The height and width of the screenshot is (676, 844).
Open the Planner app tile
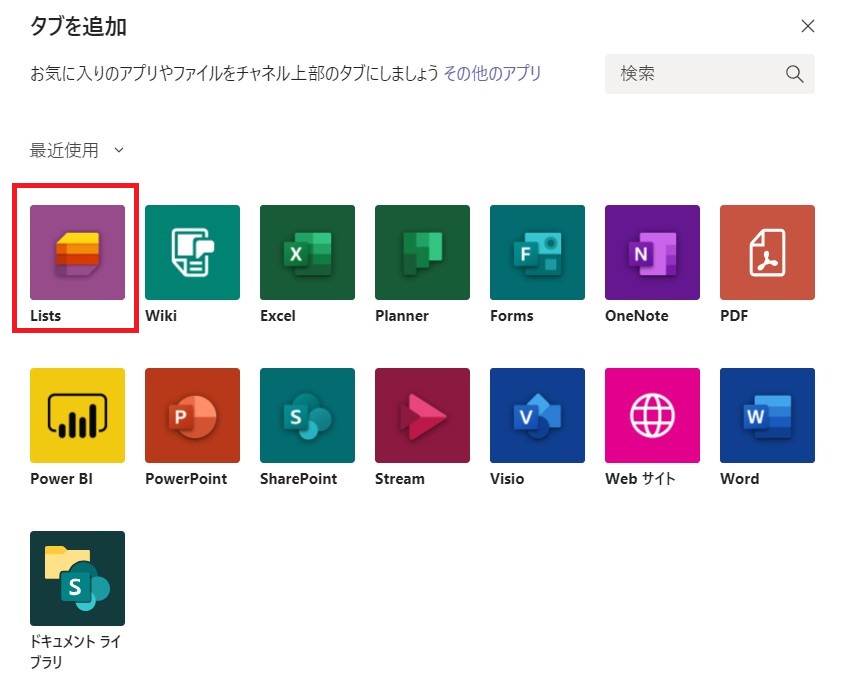pyautogui.click(x=423, y=252)
